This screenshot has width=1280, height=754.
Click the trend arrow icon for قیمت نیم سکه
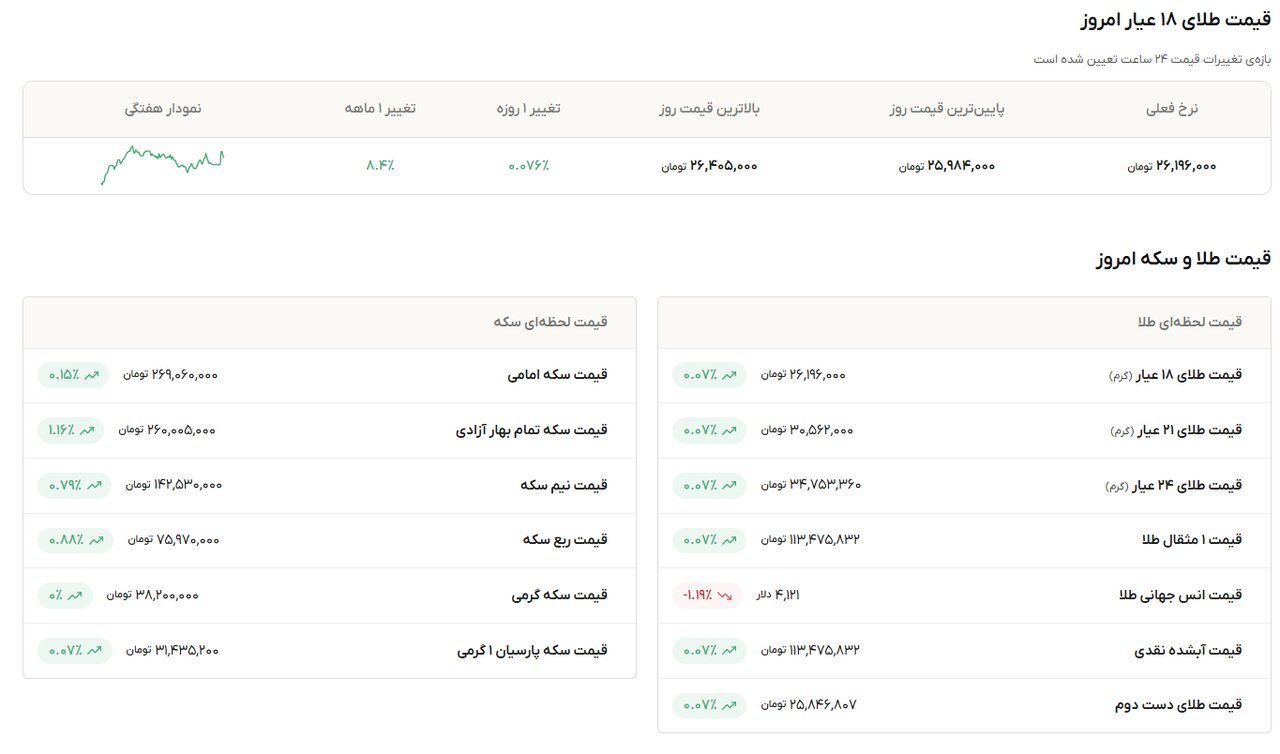(95, 485)
